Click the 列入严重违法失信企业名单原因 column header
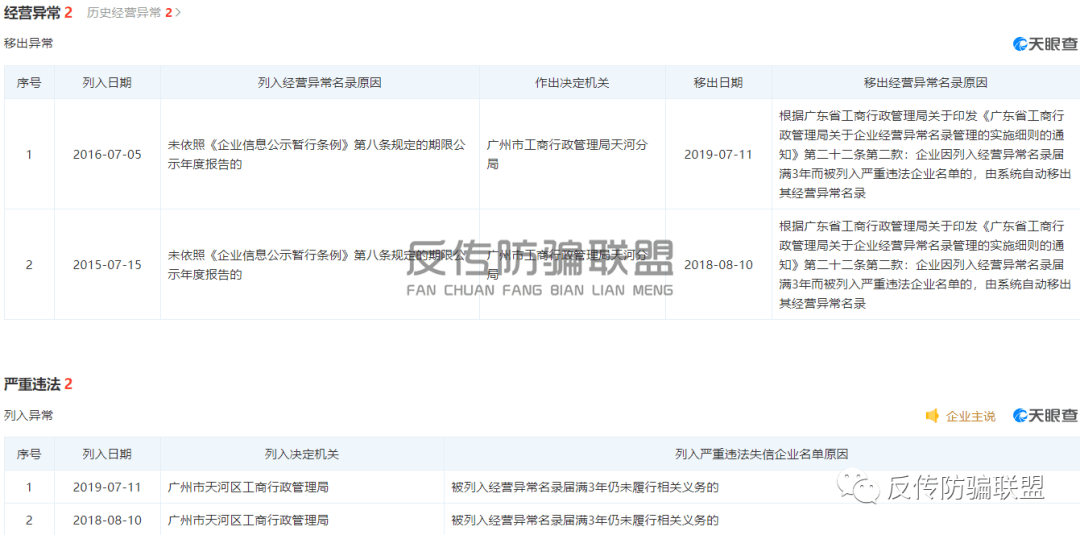Viewport: 1080px width, 535px height. [x=761, y=454]
